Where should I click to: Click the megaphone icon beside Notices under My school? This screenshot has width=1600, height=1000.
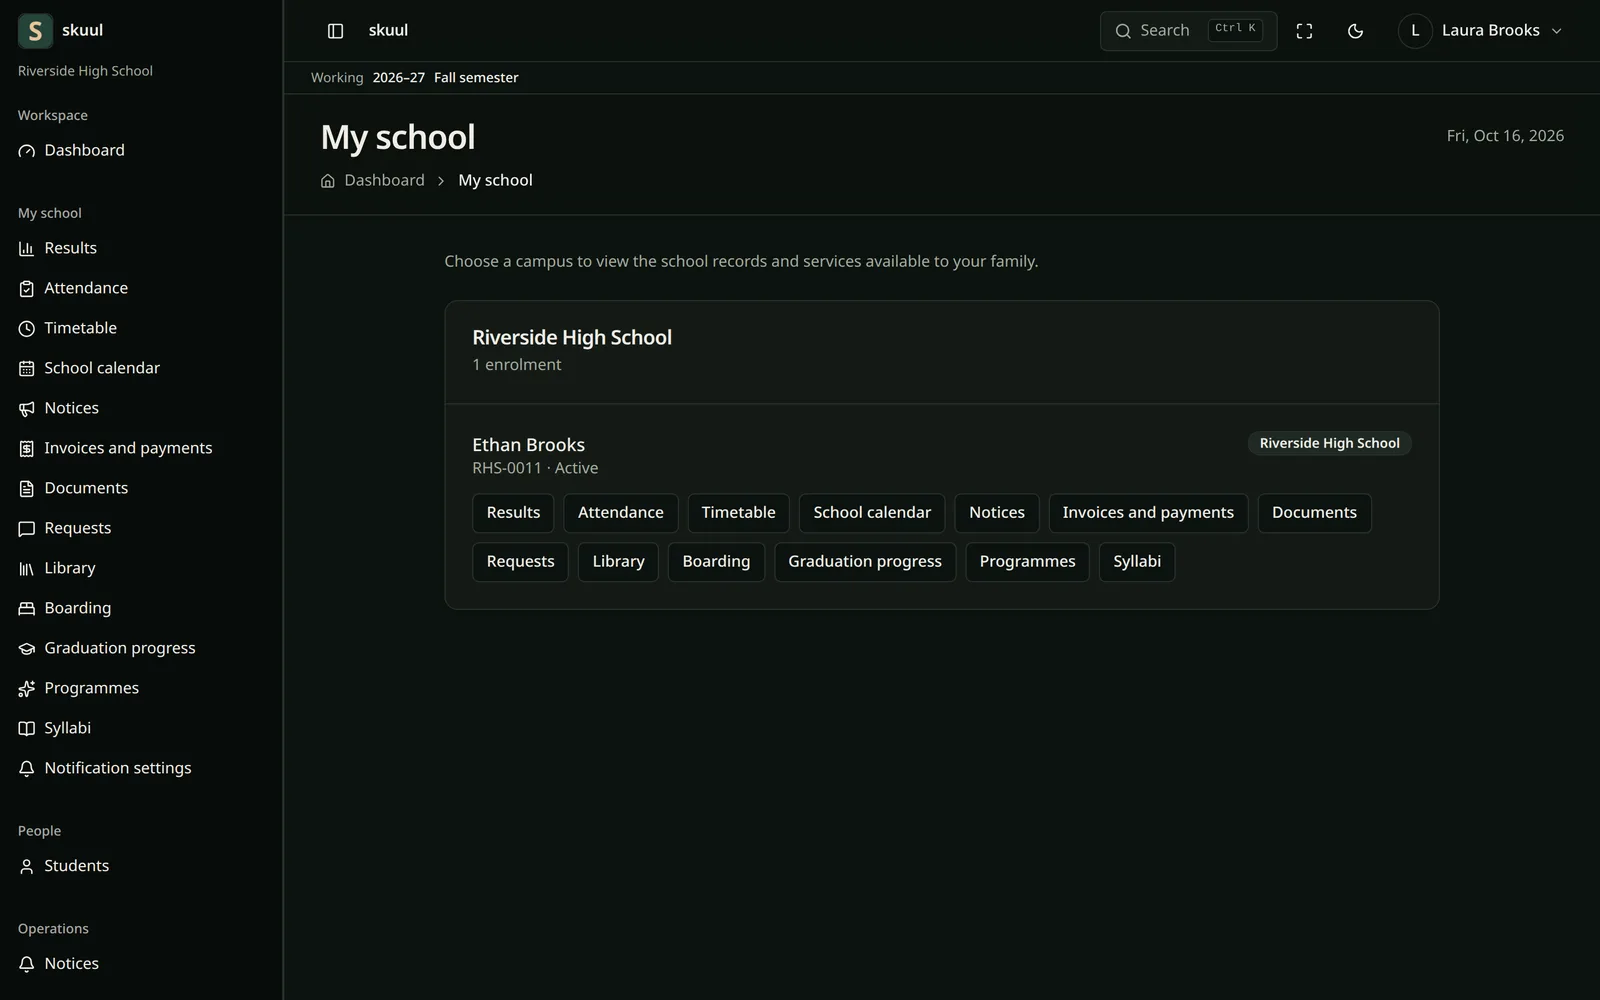click(x=27, y=409)
